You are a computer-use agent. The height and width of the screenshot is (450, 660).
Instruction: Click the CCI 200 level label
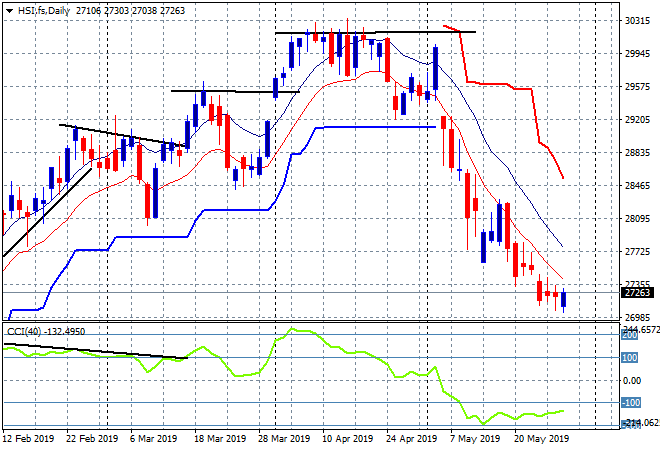click(630, 335)
